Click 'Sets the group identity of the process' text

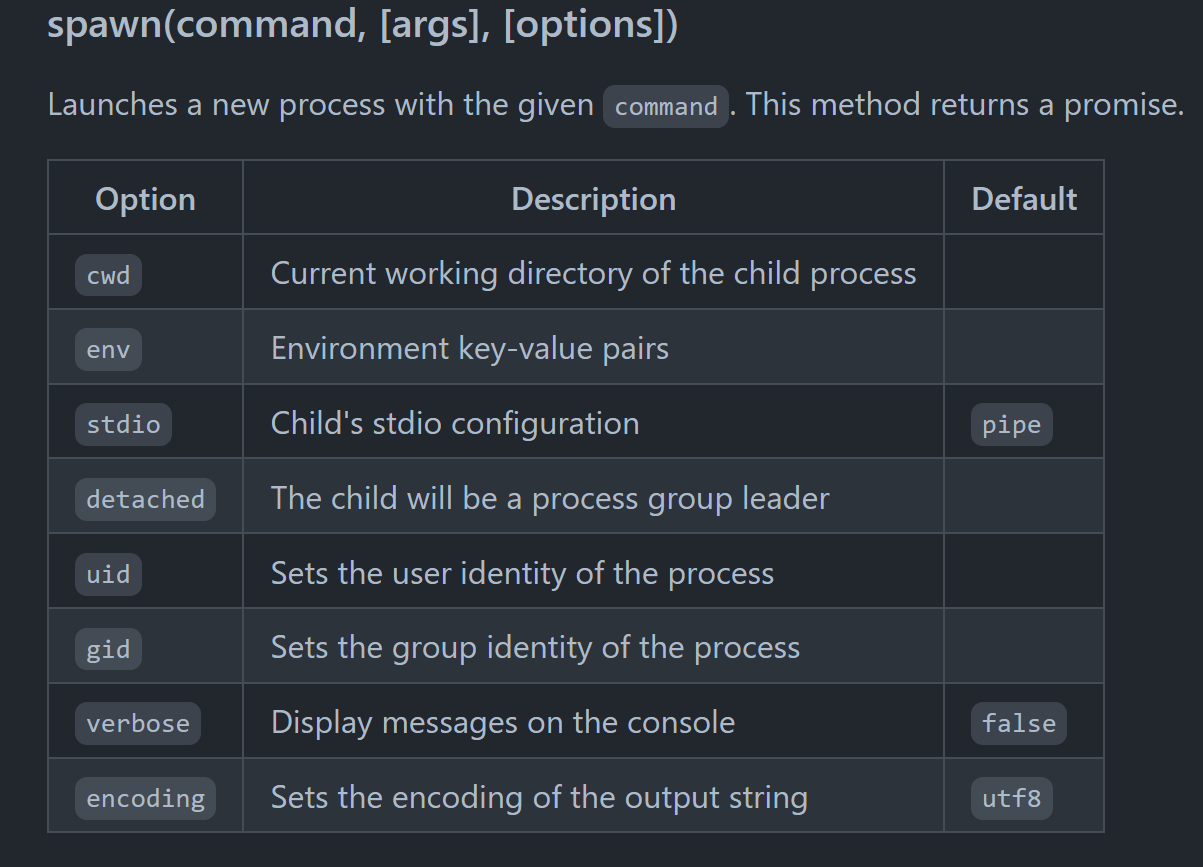[535, 647]
